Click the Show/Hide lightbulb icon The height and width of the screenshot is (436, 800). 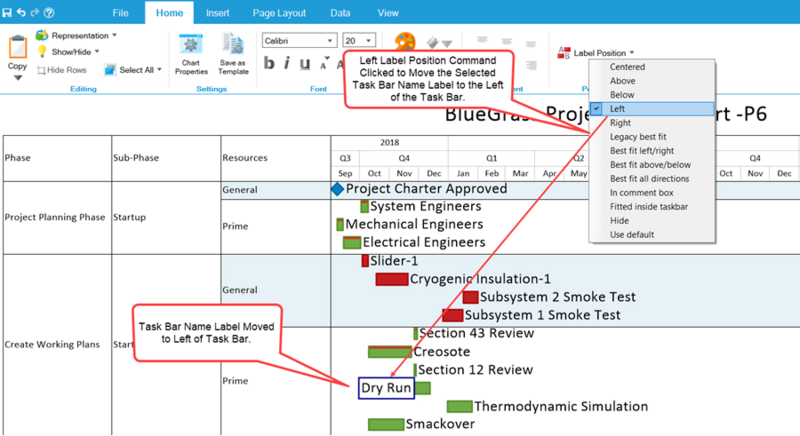pos(42,52)
